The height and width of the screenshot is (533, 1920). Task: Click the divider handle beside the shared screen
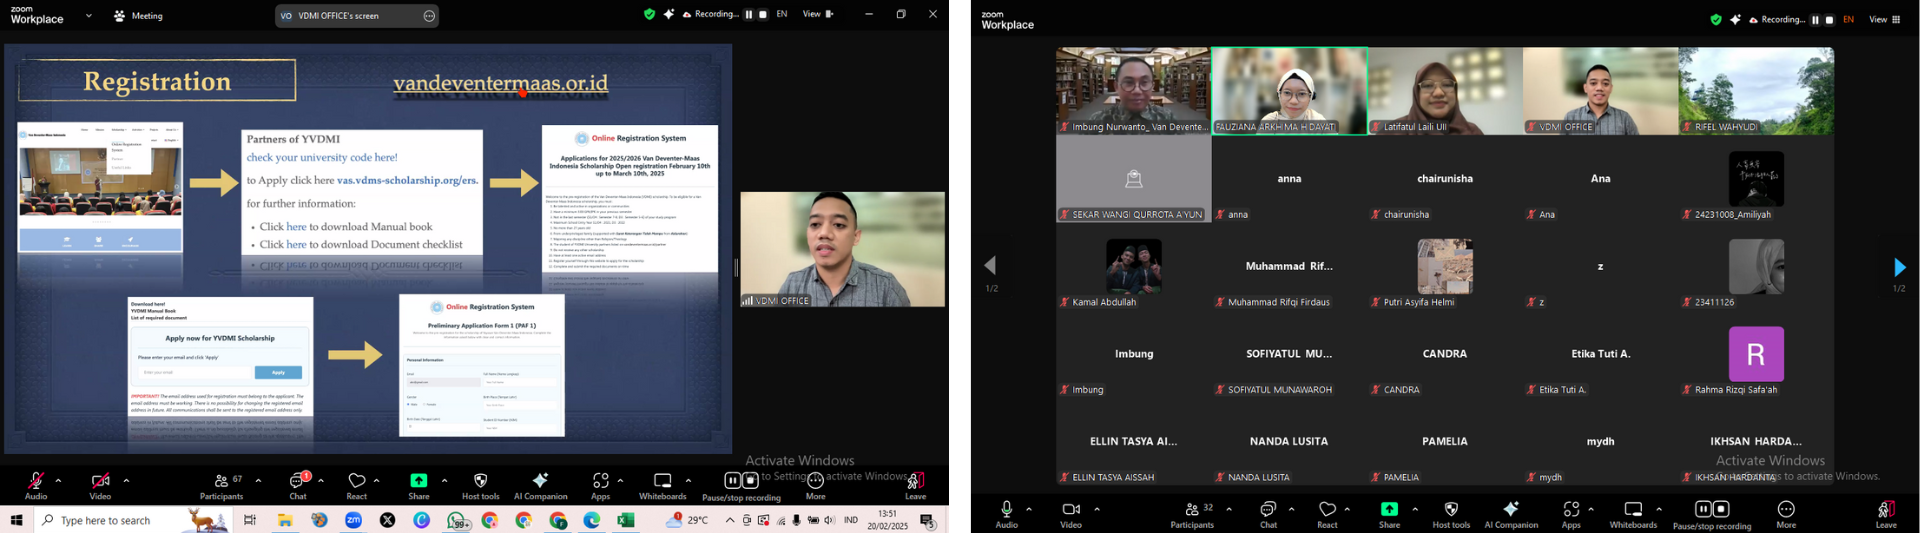[736, 268]
